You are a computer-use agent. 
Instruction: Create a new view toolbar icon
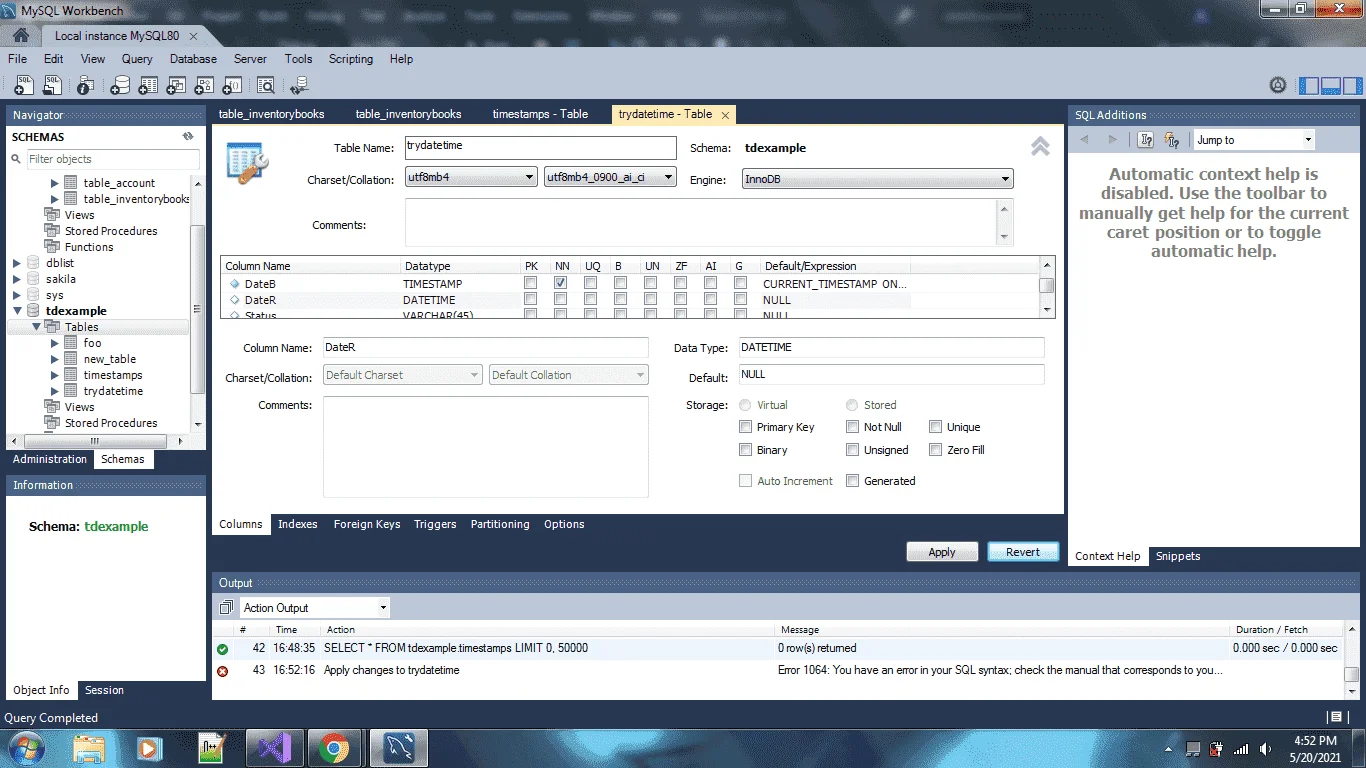176,86
